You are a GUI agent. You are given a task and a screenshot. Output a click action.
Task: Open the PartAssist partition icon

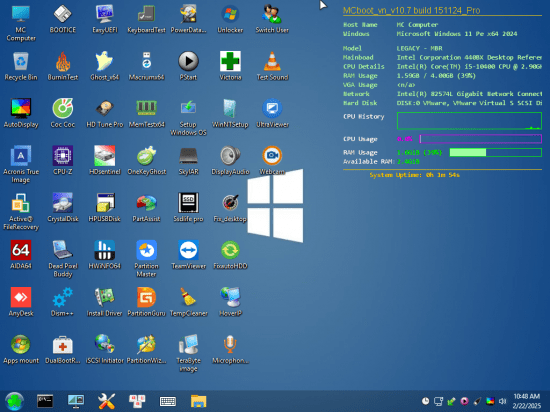(x=146, y=207)
